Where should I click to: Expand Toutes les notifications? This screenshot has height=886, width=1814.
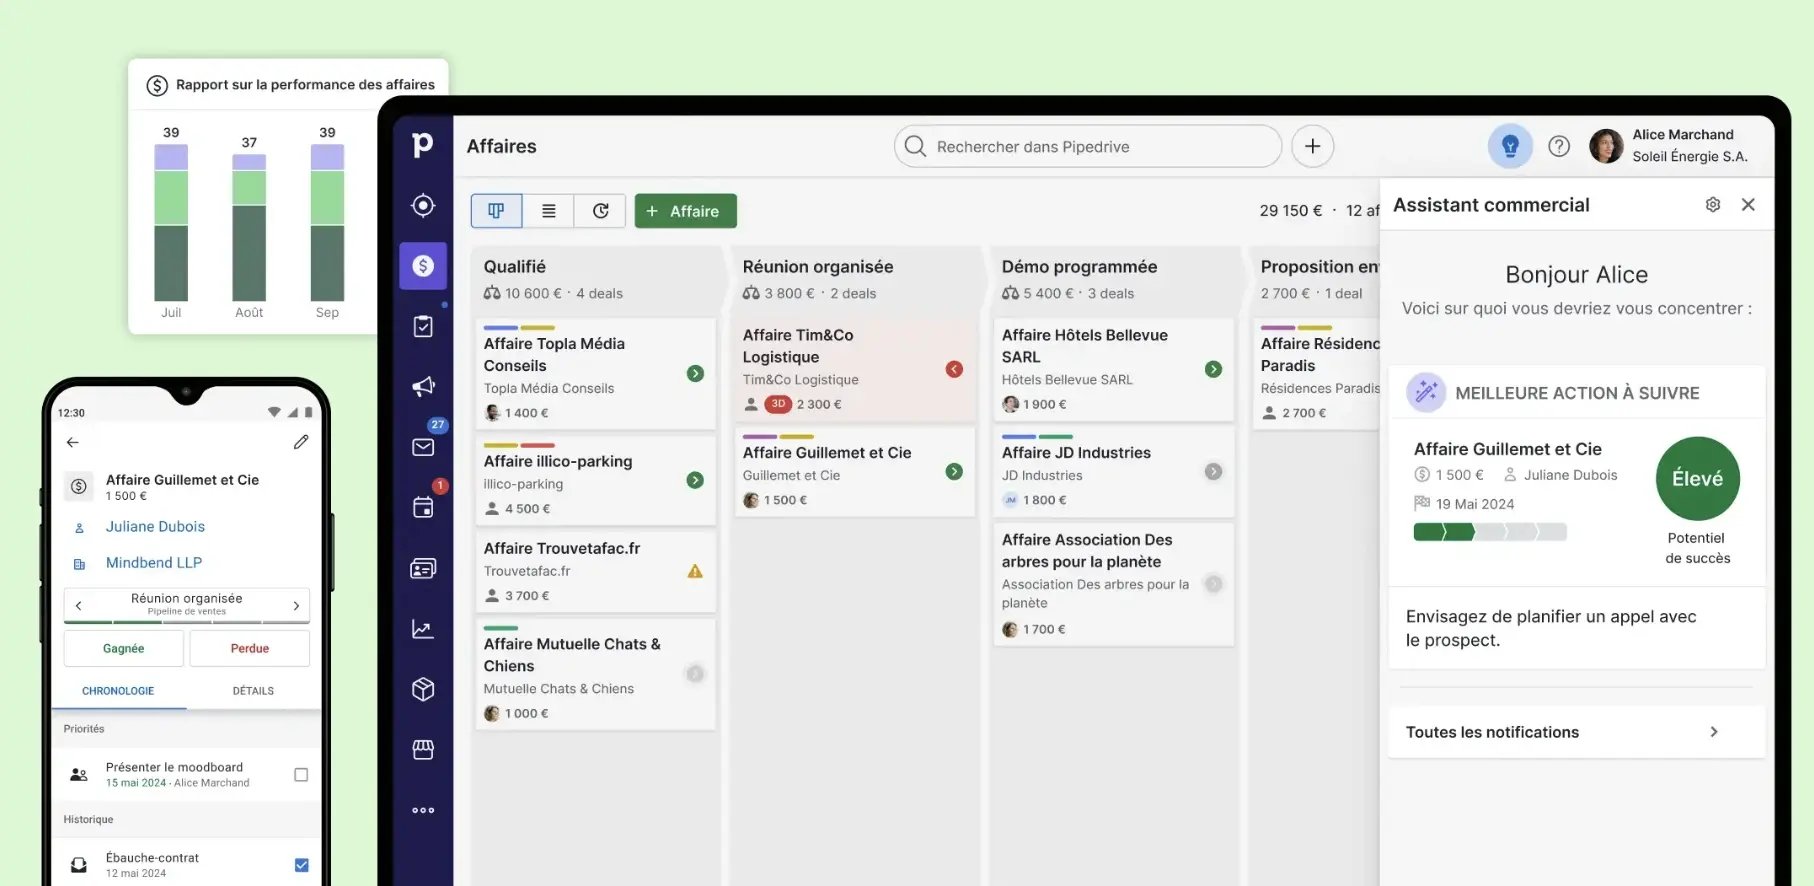tap(1576, 732)
